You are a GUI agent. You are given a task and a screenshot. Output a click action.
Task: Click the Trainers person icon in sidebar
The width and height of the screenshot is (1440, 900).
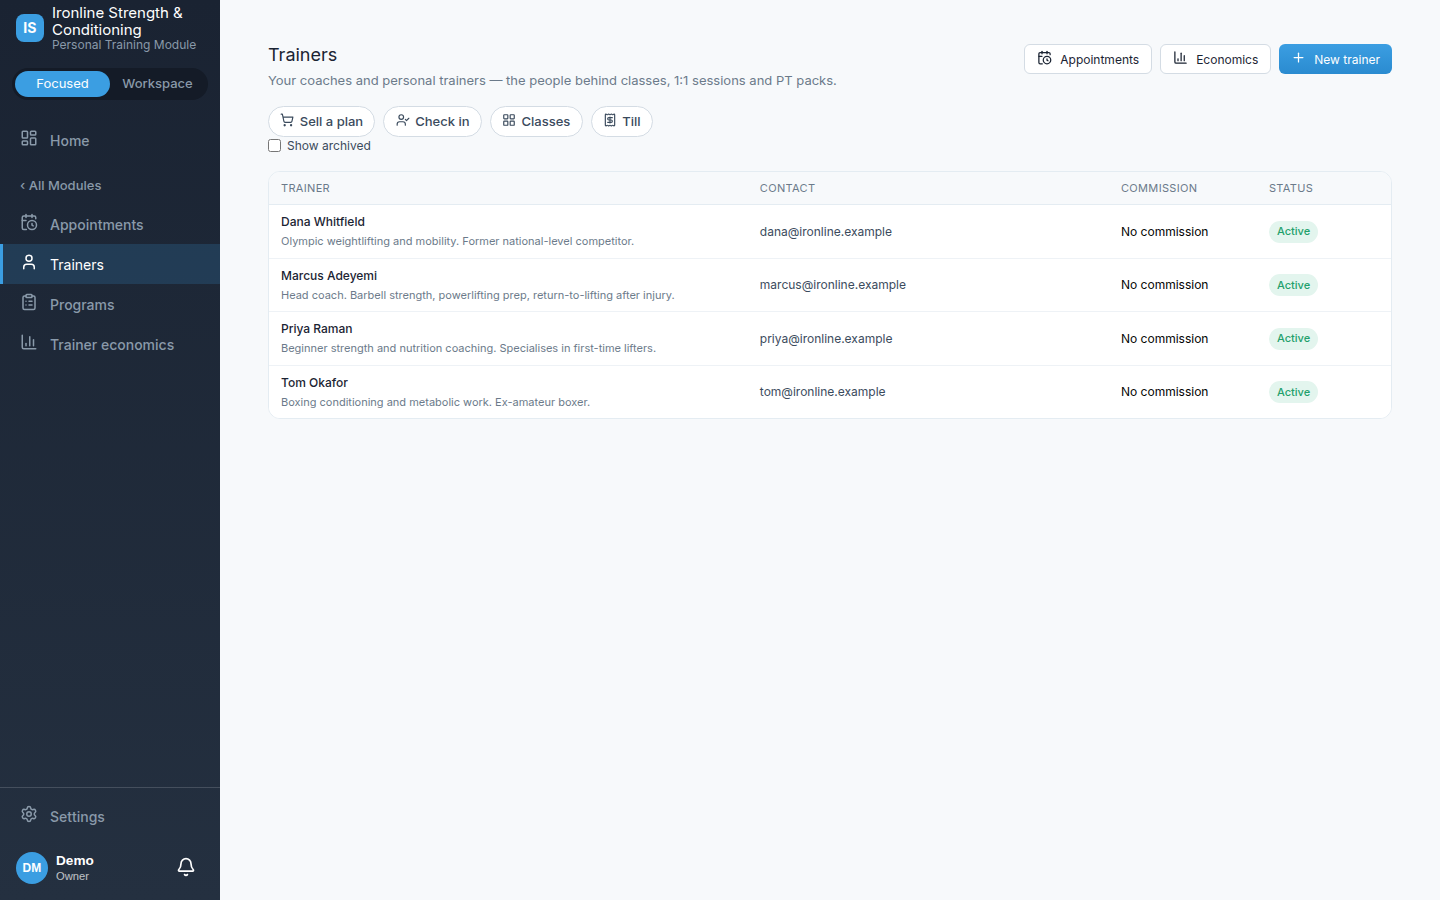point(29,263)
